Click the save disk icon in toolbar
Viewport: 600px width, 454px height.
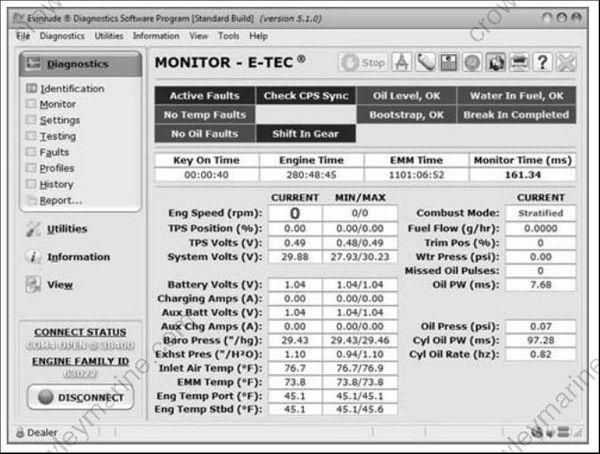(448, 62)
